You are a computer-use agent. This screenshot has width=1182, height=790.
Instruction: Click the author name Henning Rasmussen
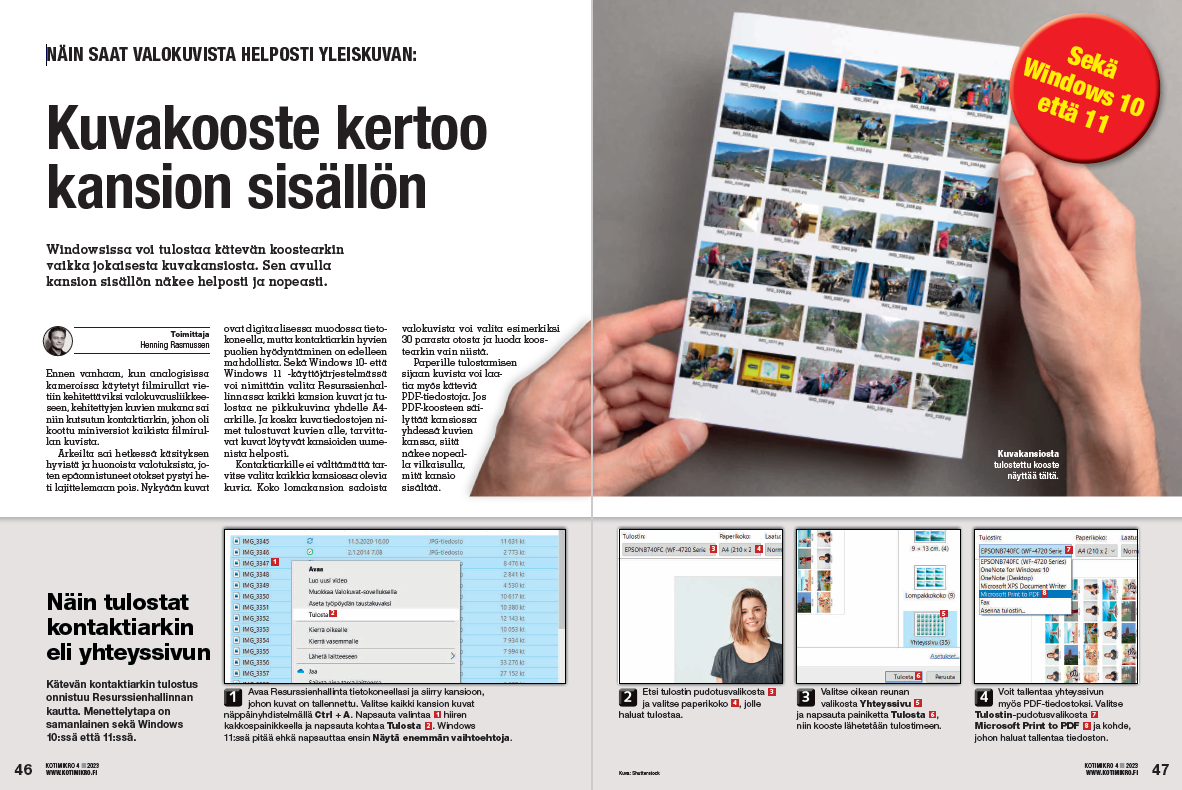(175, 345)
